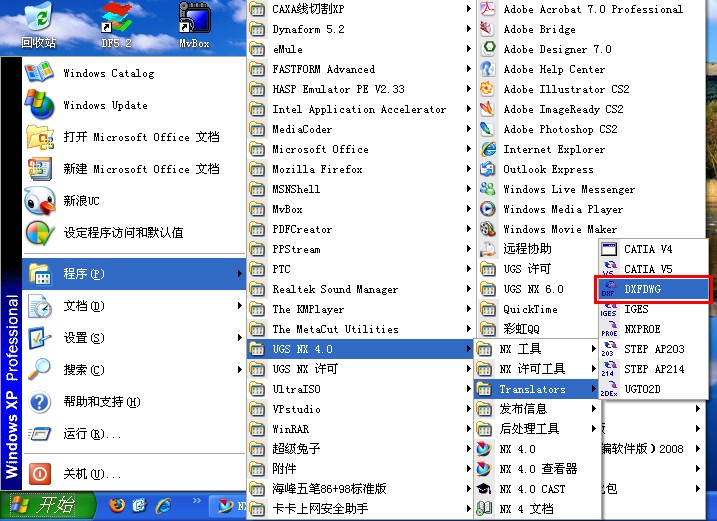This screenshot has width=717, height=521.
Task: Launch Internet Explorer from quick launch bar
Action: coord(163,505)
